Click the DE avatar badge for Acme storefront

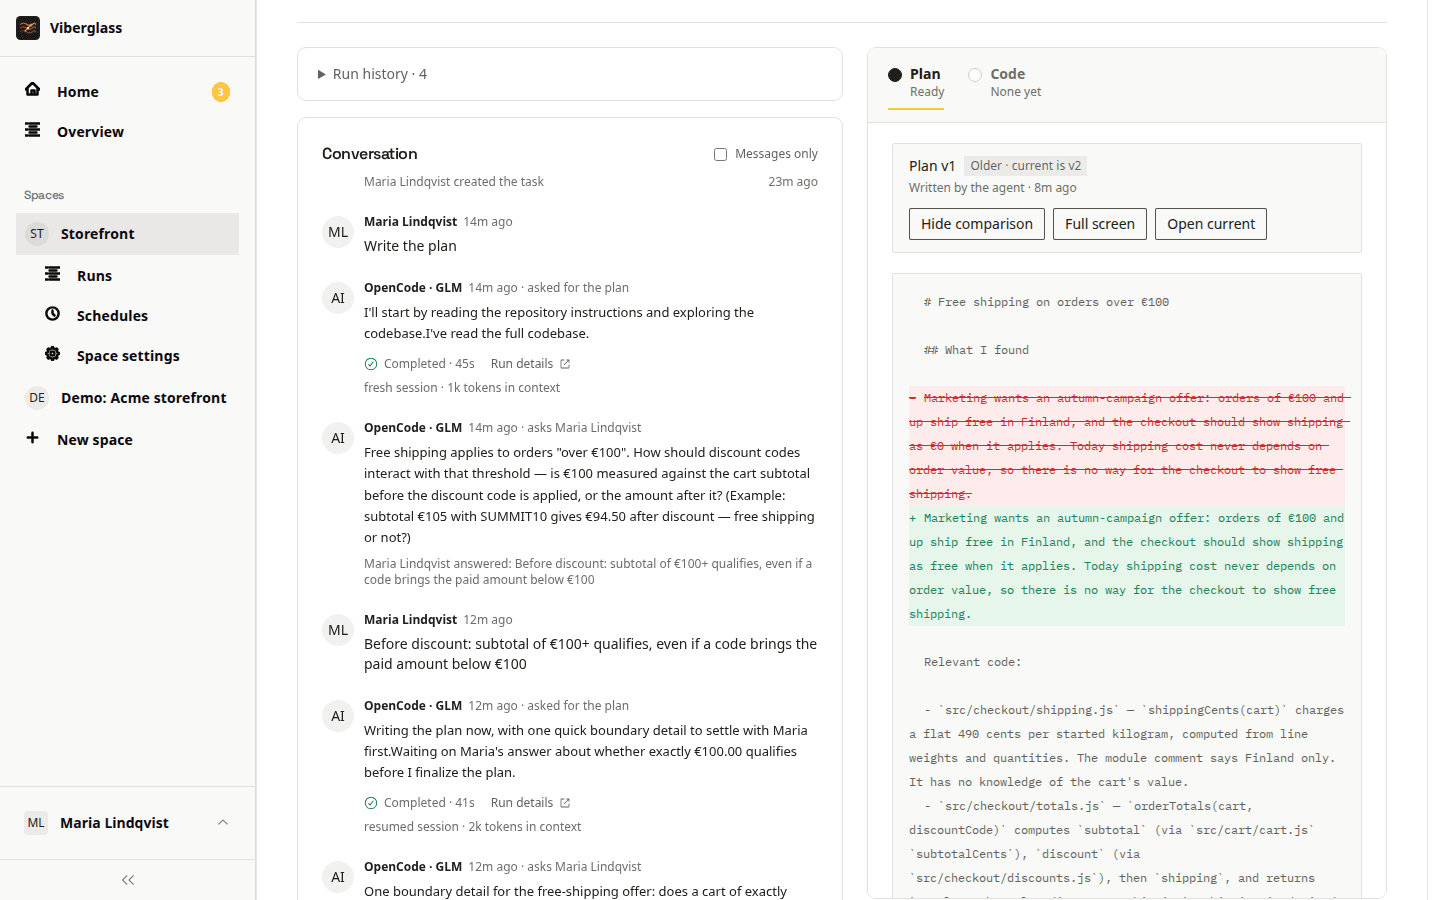(x=37, y=398)
